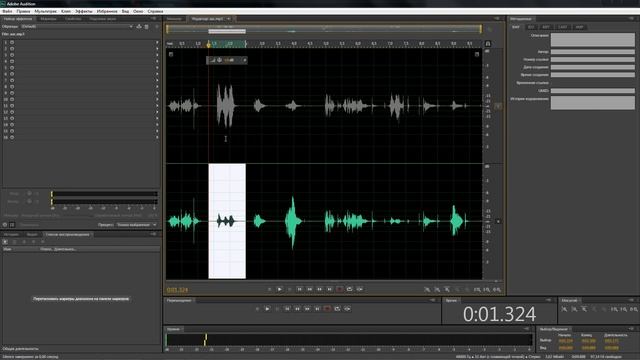Click Play in the Перемещение panel
The image size is (640, 360).
click(x=267, y=309)
